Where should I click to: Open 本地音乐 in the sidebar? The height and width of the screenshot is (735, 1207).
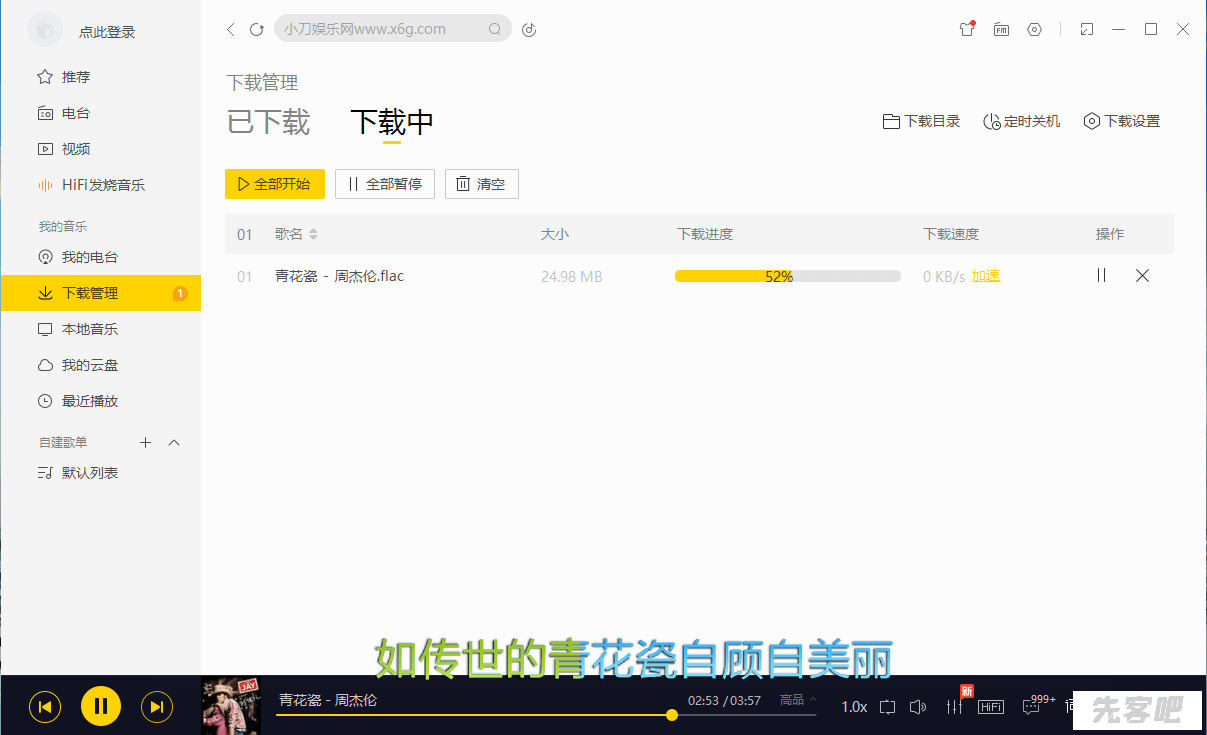point(90,329)
